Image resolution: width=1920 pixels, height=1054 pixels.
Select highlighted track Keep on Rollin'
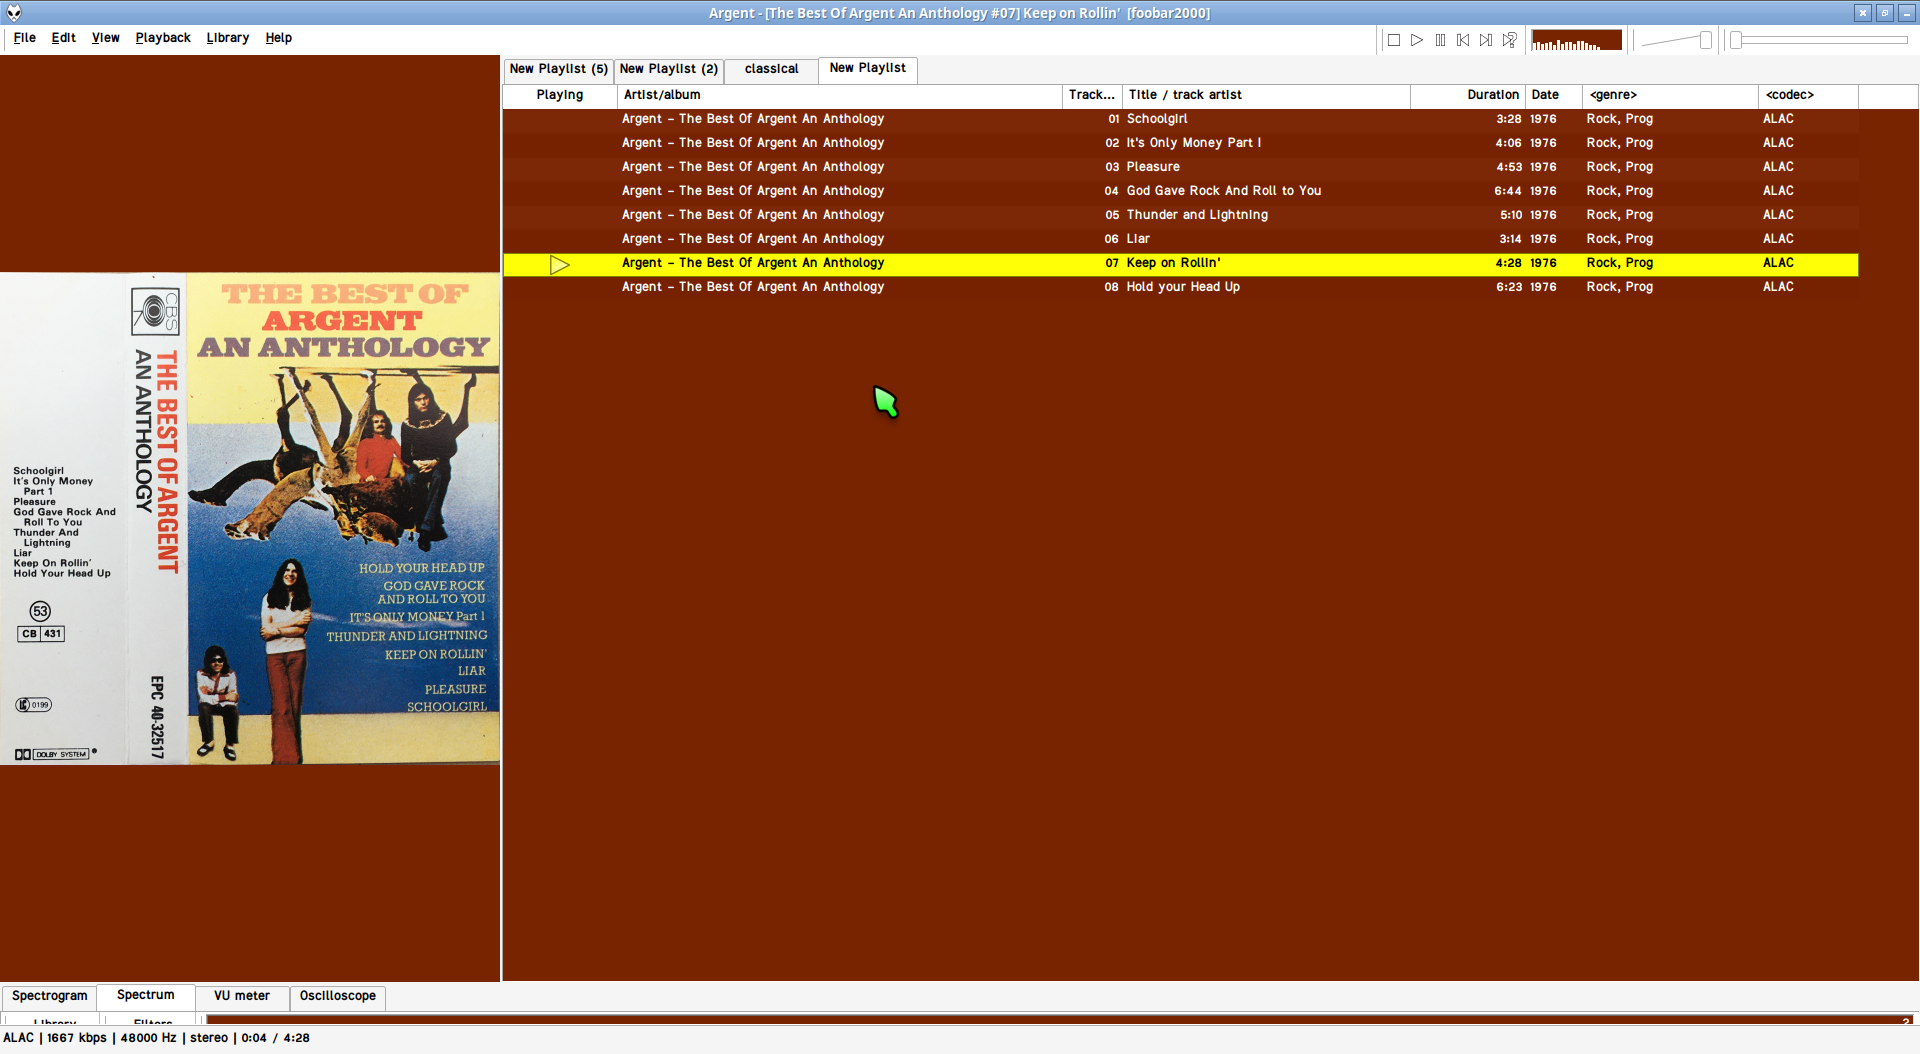pyautogui.click(x=1180, y=263)
